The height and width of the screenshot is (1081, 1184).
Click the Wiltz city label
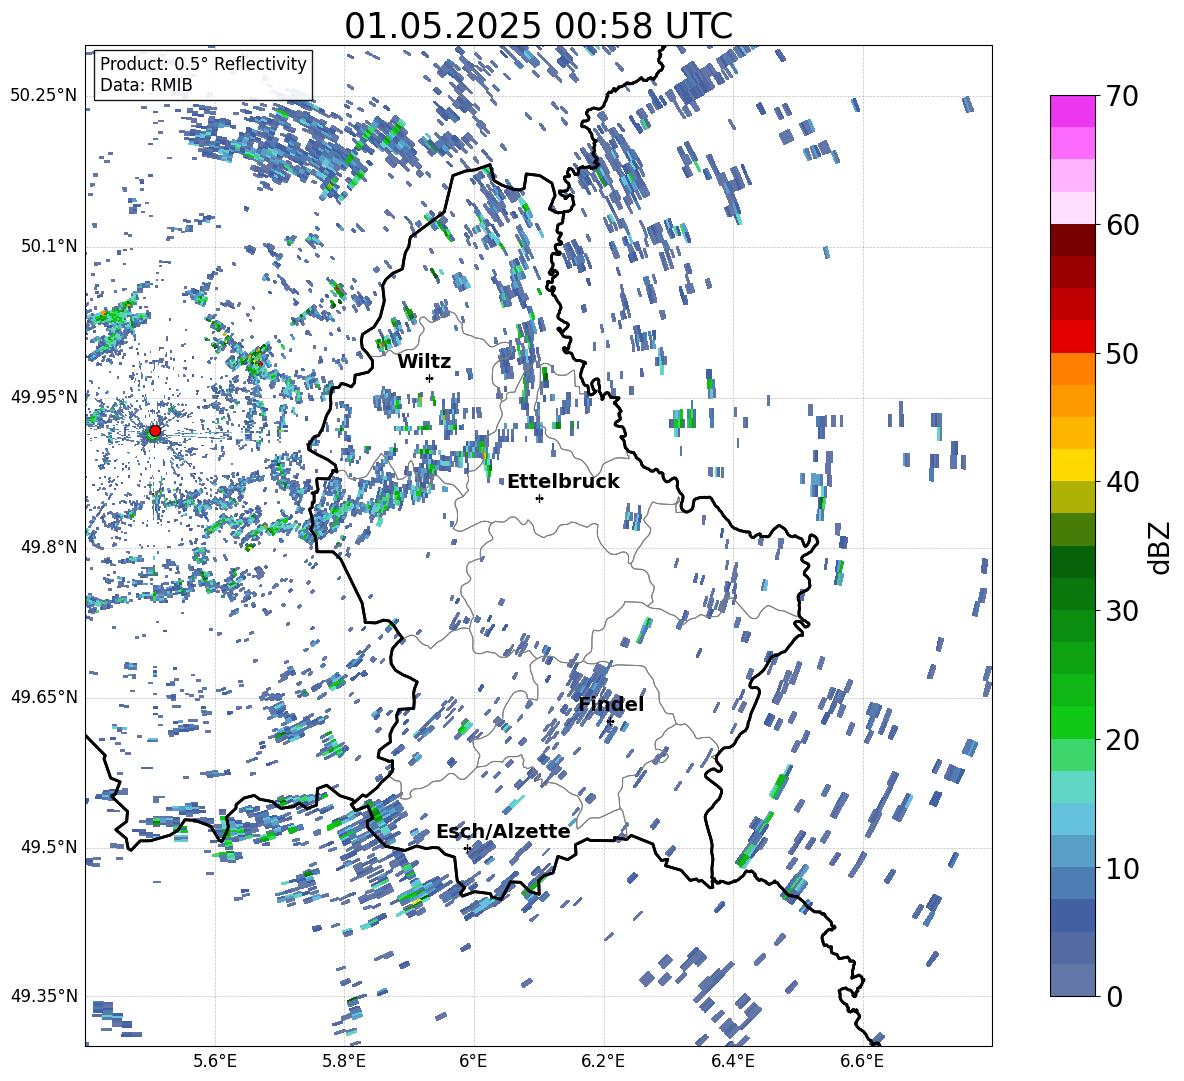(424, 362)
